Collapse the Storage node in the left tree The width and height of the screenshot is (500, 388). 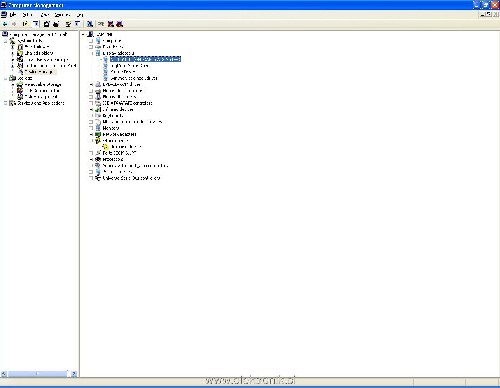point(6,78)
